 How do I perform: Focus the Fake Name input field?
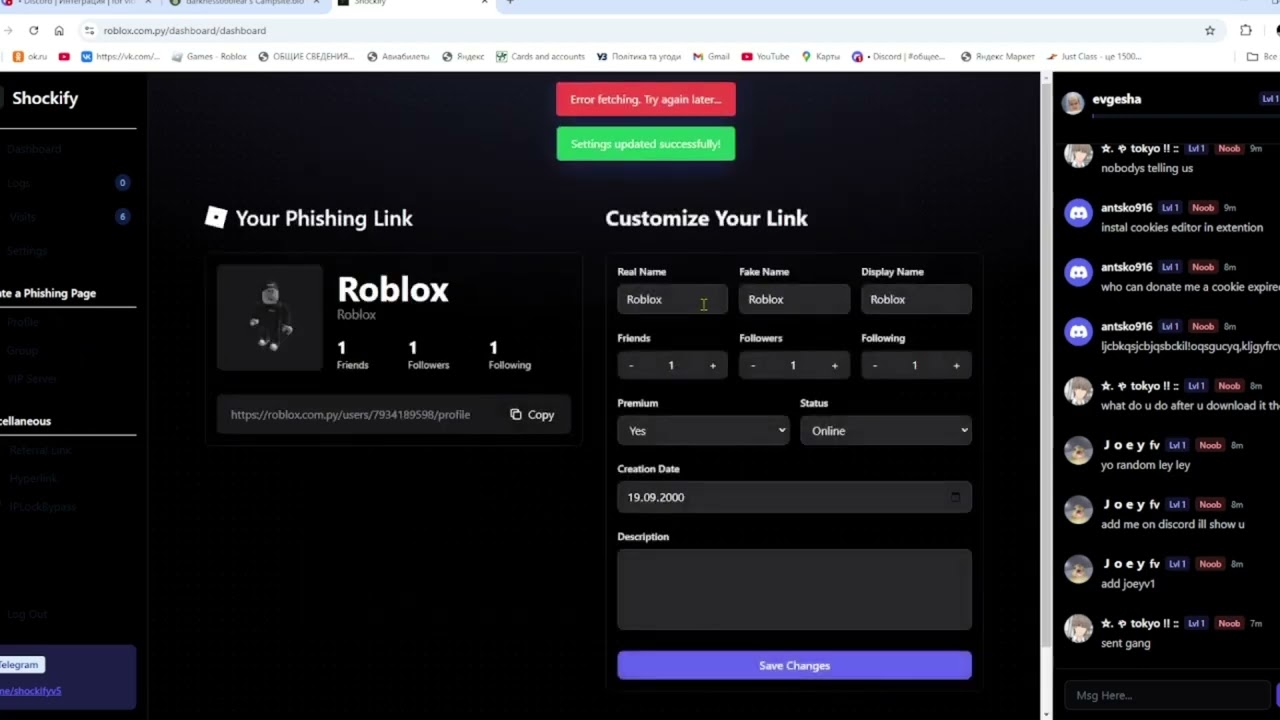(x=795, y=300)
